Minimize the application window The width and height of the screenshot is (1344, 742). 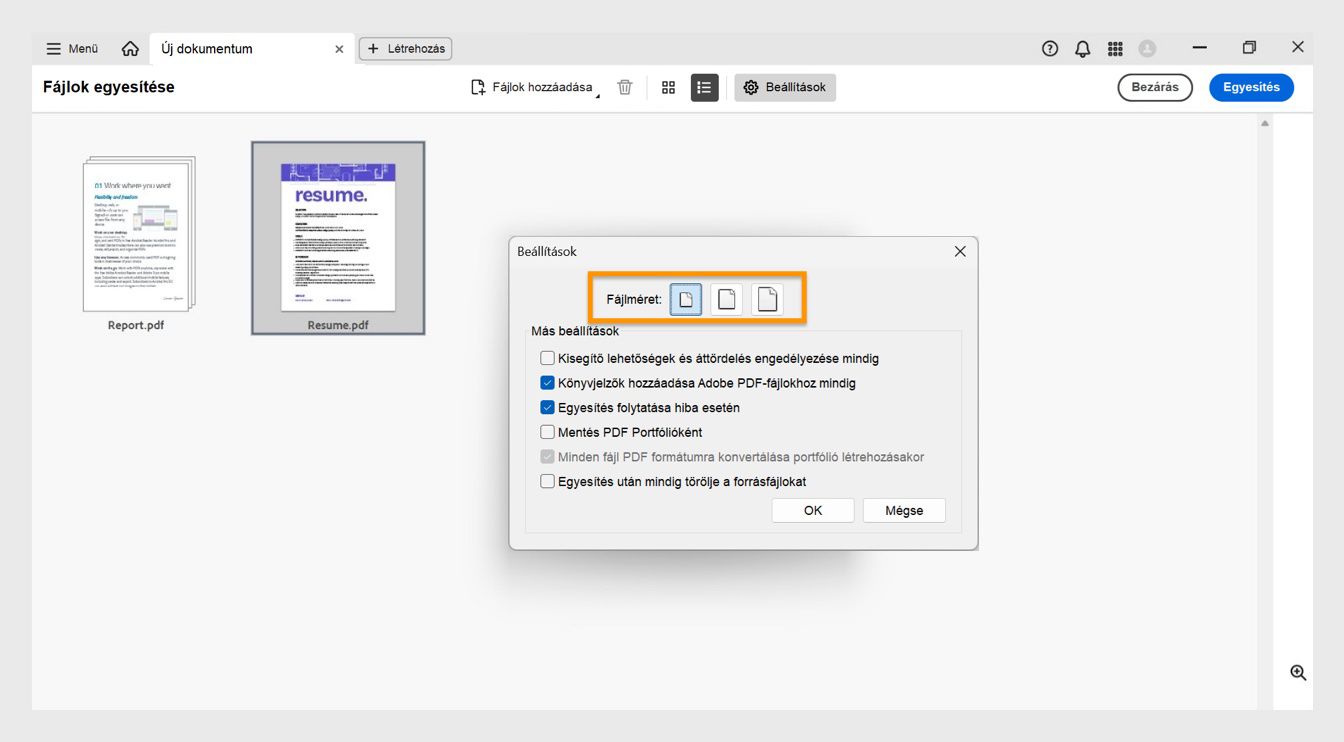click(1200, 48)
